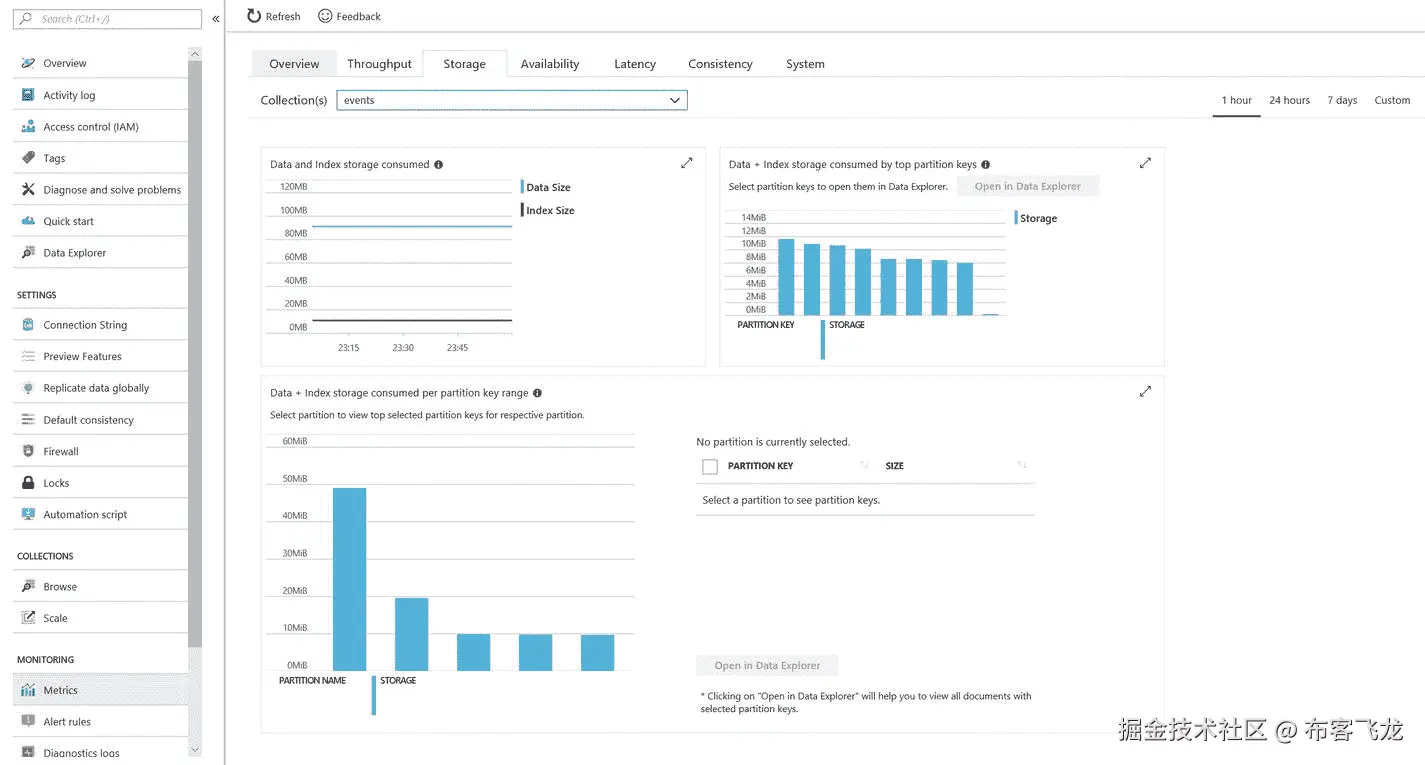This screenshot has width=1425, height=765.
Task: Collapse the sidebar with the double chevron
Action: tap(215, 19)
